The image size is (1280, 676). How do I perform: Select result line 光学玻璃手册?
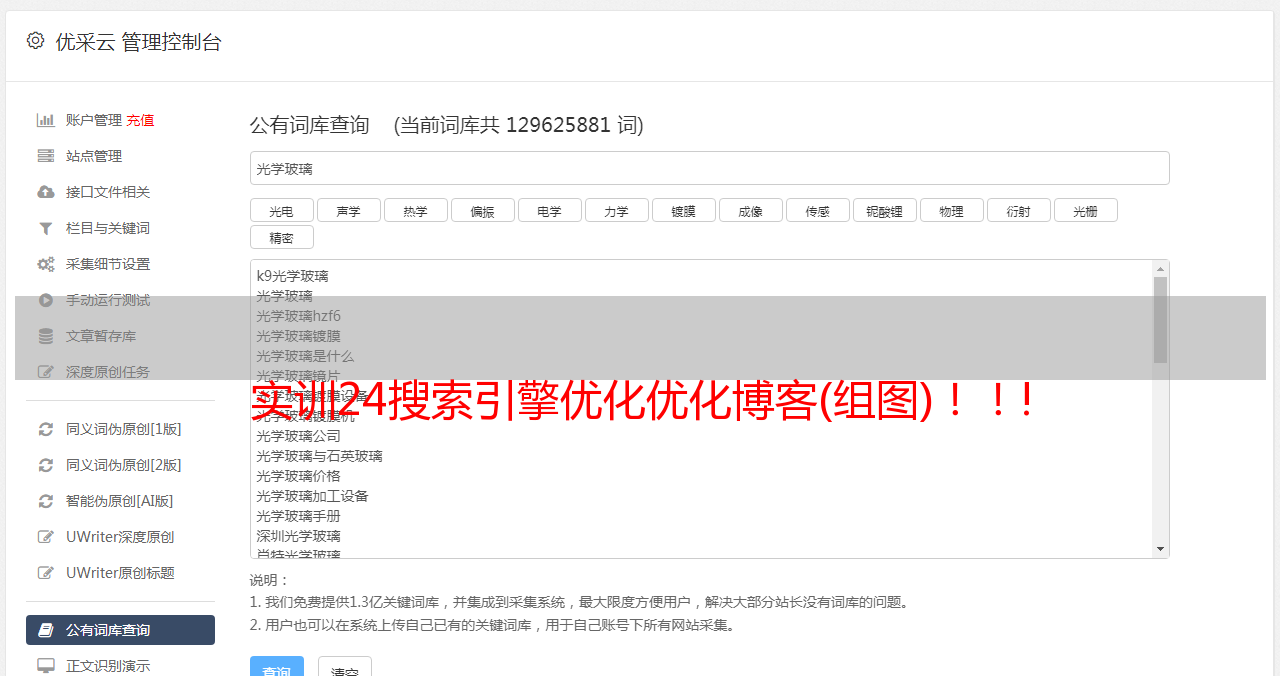[298, 516]
